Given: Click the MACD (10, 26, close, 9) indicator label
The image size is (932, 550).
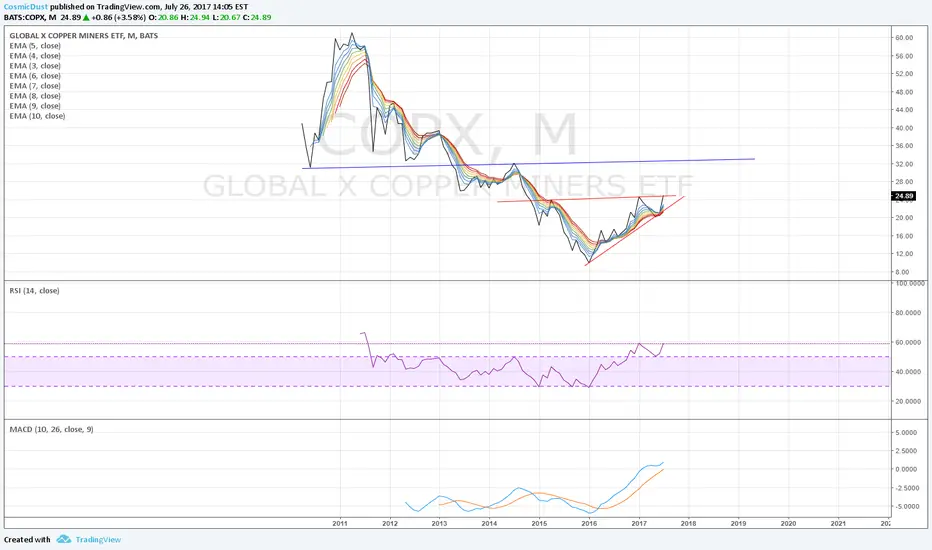Looking at the screenshot, I should pyautogui.click(x=51, y=429).
